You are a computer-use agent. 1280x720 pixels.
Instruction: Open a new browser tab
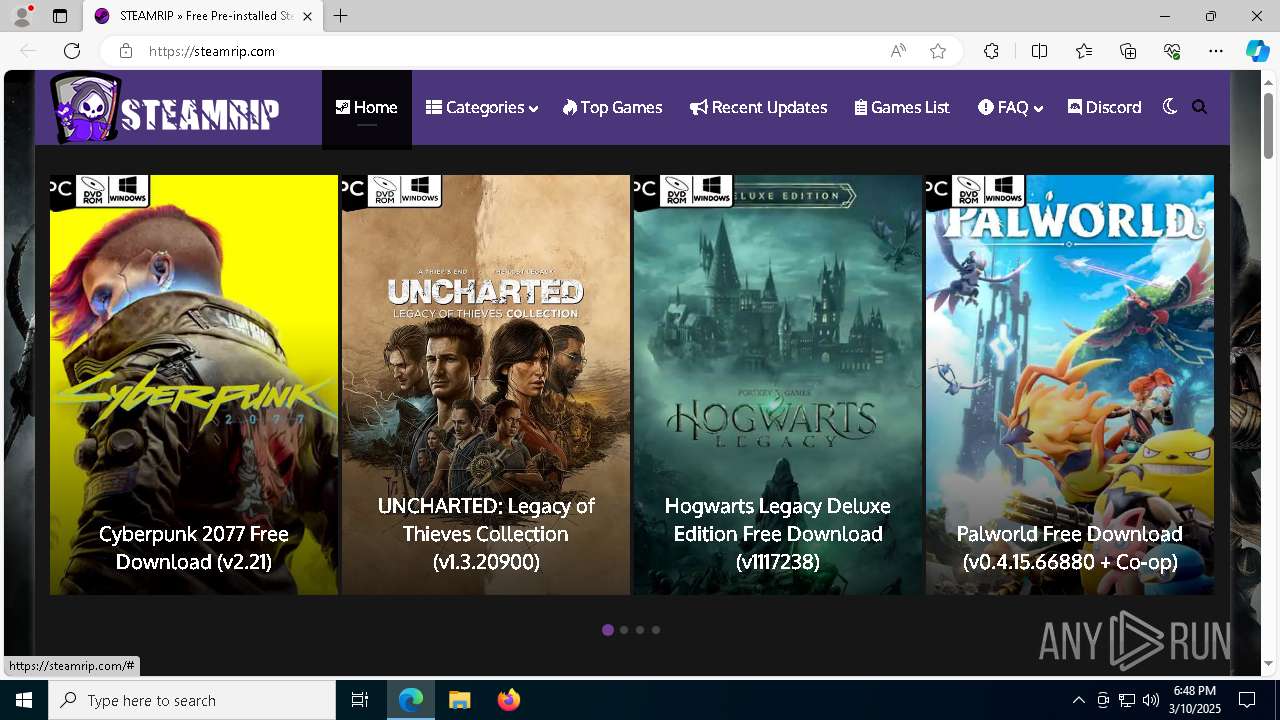click(x=340, y=16)
